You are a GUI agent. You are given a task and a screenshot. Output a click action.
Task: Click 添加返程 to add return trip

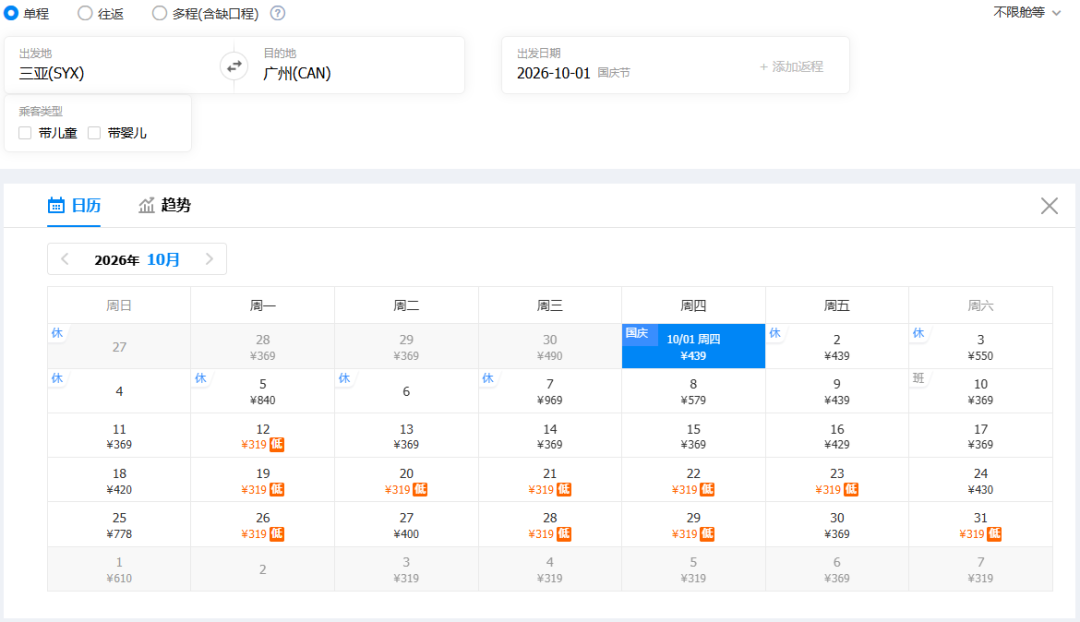pos(791,67)
